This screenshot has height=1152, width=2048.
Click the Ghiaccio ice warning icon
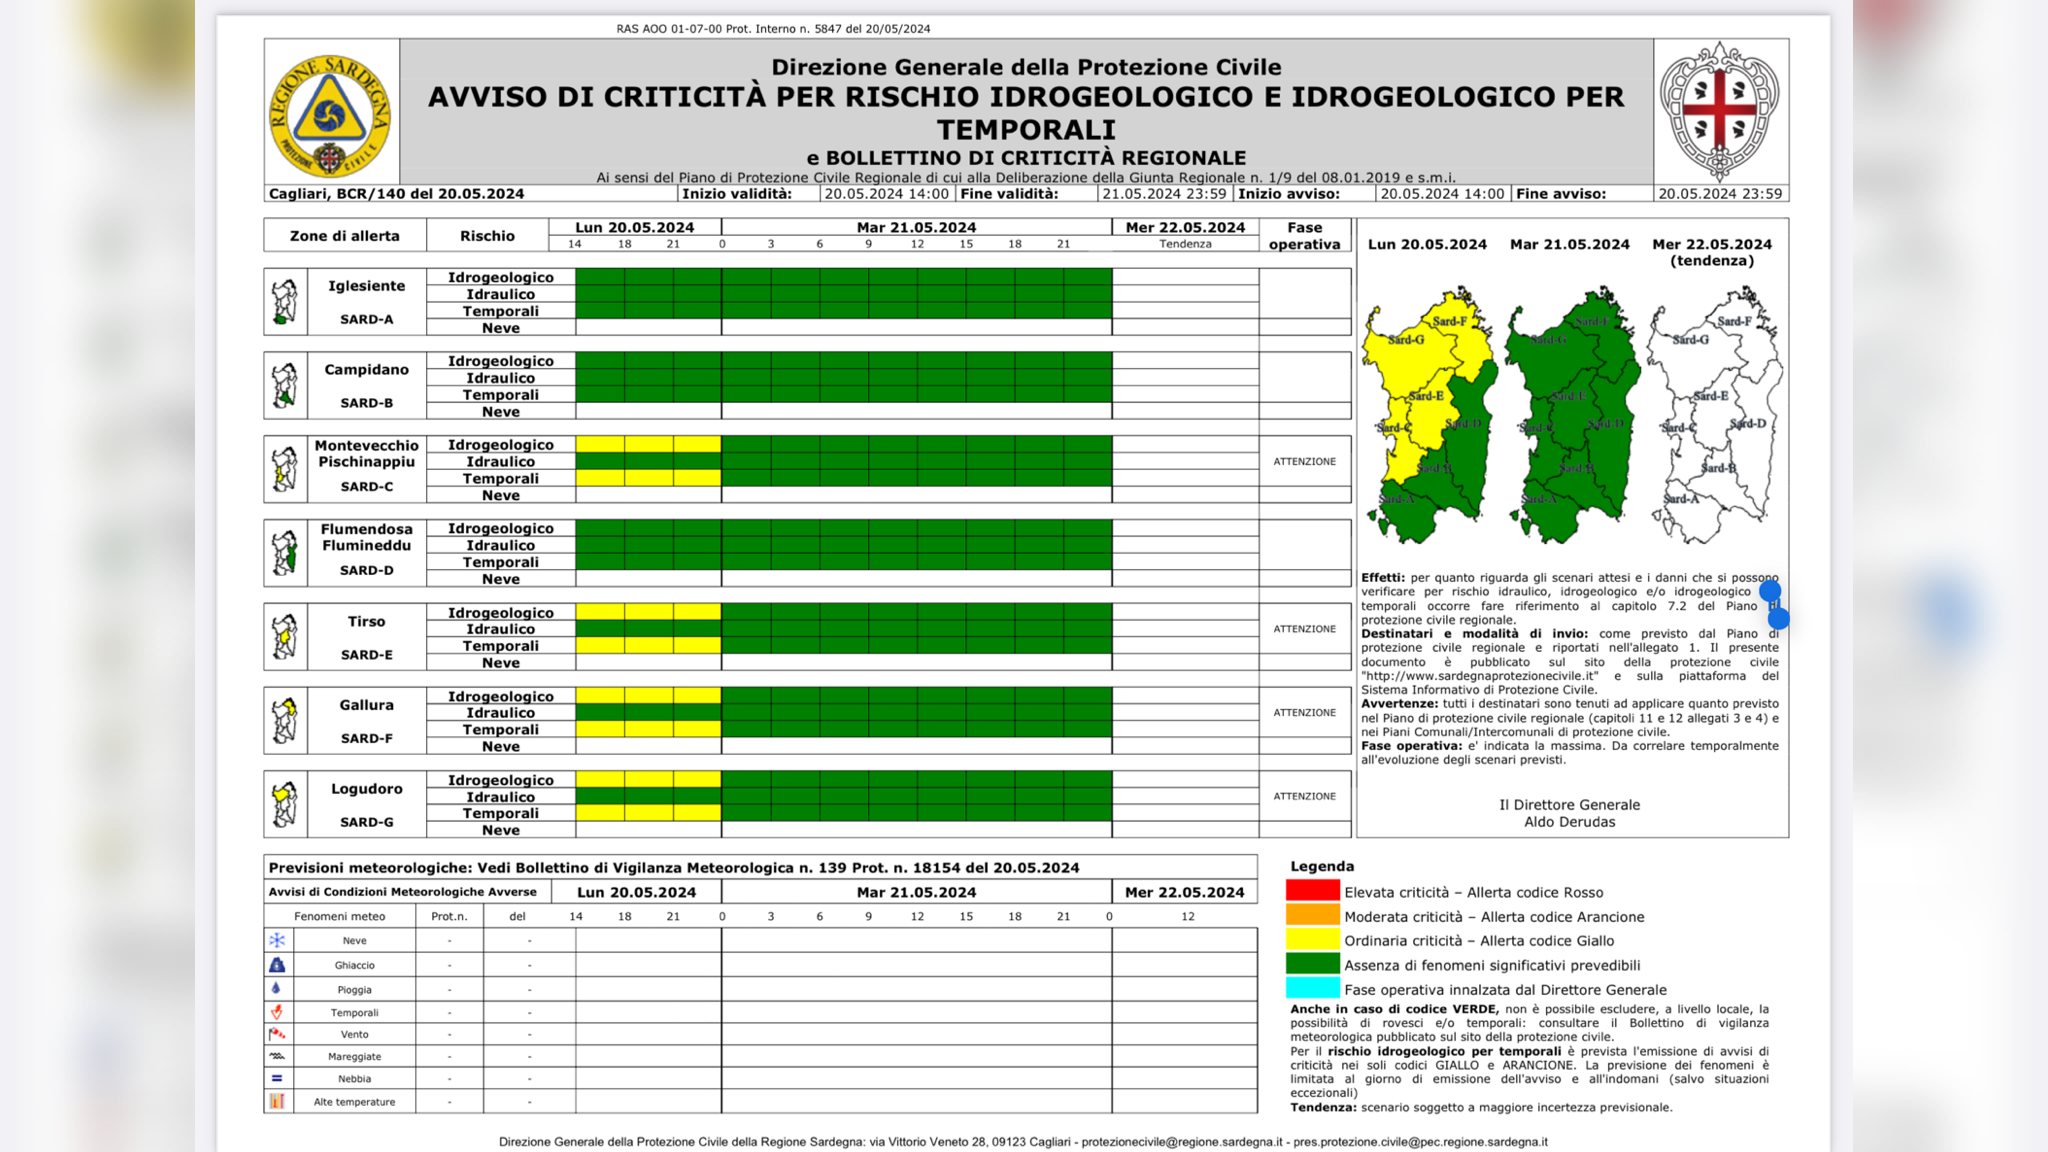277,965
